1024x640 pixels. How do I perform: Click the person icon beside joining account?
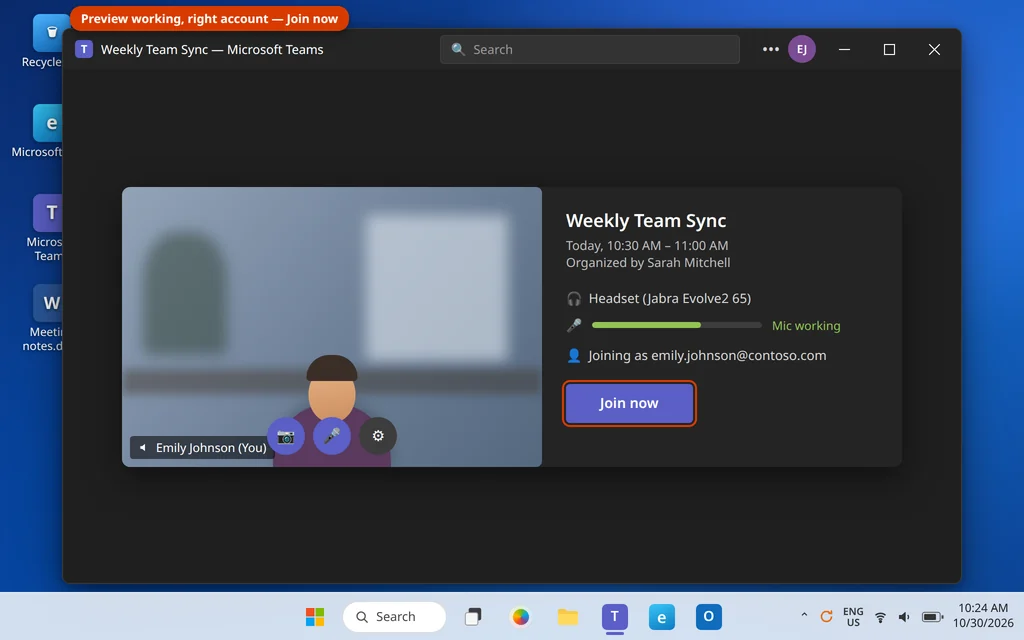point(574,355)
